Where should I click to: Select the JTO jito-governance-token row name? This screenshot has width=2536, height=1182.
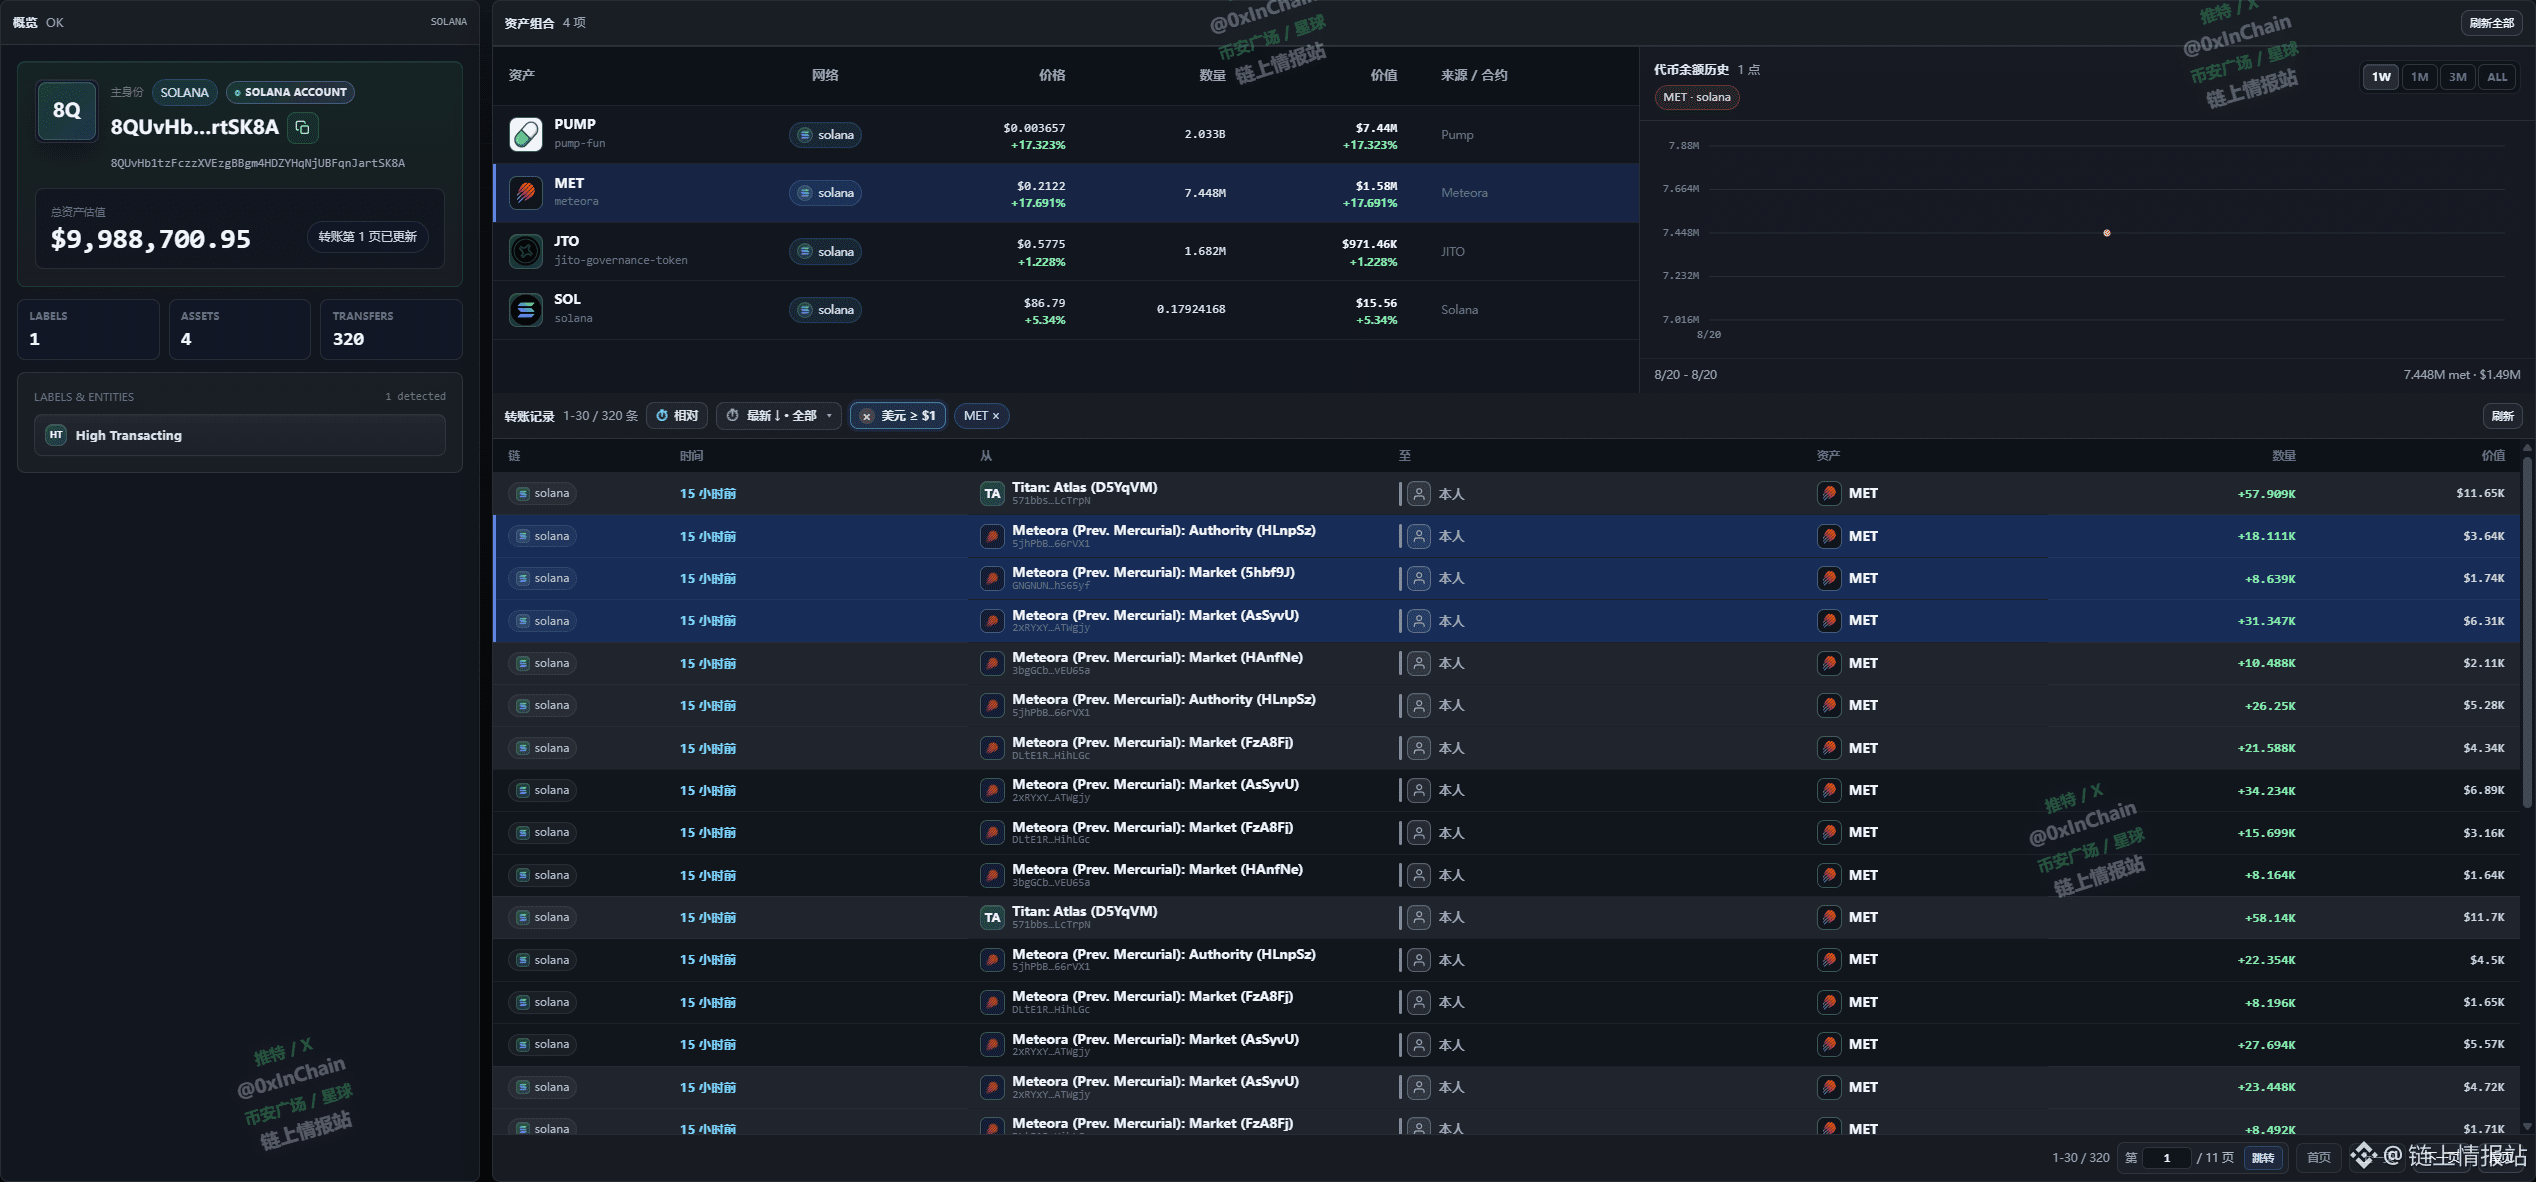(x=620, y=250)
